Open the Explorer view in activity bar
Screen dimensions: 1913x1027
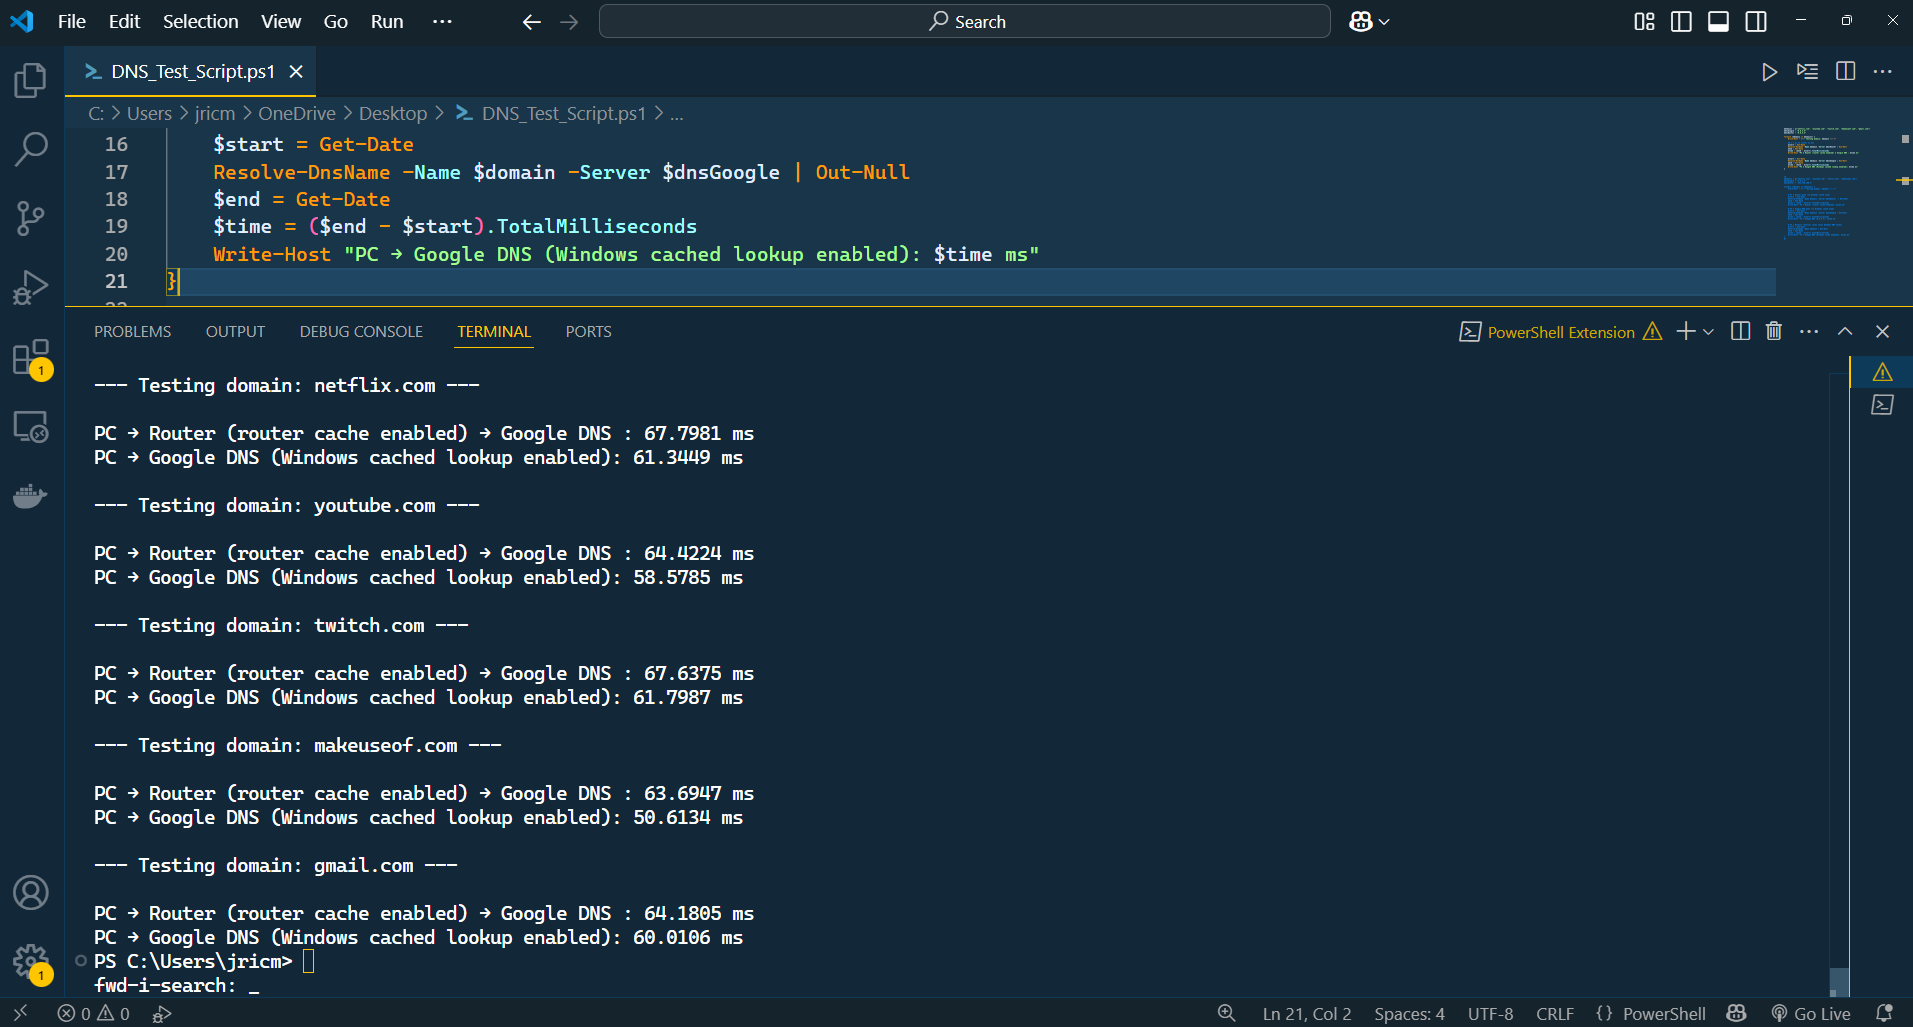pos(30,81)
